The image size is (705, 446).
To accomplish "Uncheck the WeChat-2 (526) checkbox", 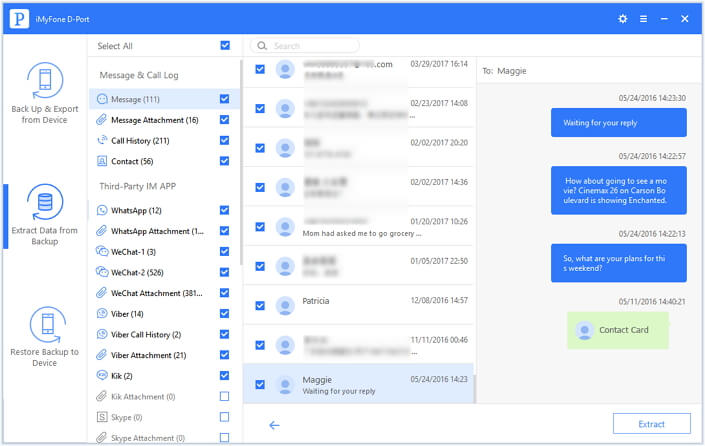I will [x=224, y=272].
